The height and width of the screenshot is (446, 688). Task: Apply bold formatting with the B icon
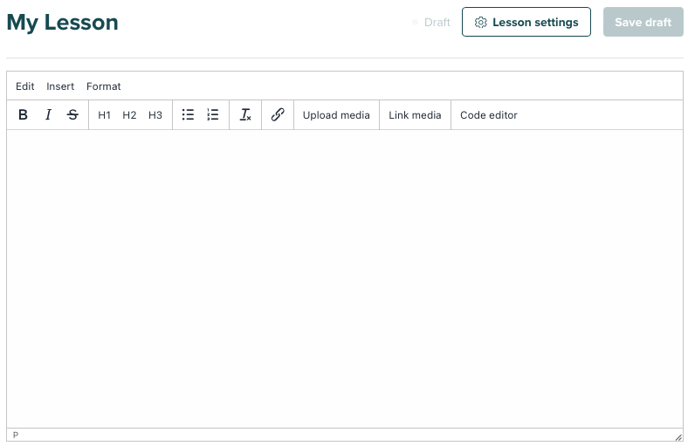[23, 115]
